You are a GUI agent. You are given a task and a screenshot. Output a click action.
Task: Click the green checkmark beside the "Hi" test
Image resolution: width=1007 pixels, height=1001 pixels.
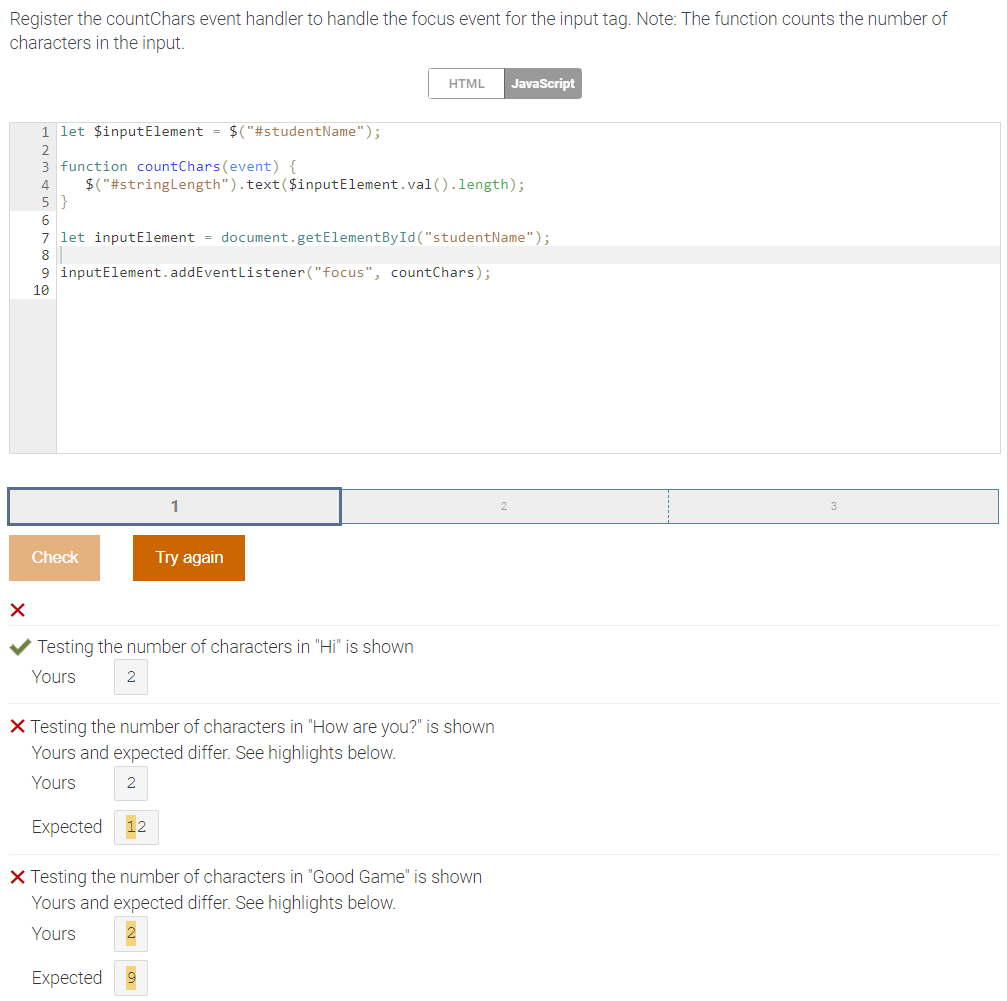coord(19,647)
